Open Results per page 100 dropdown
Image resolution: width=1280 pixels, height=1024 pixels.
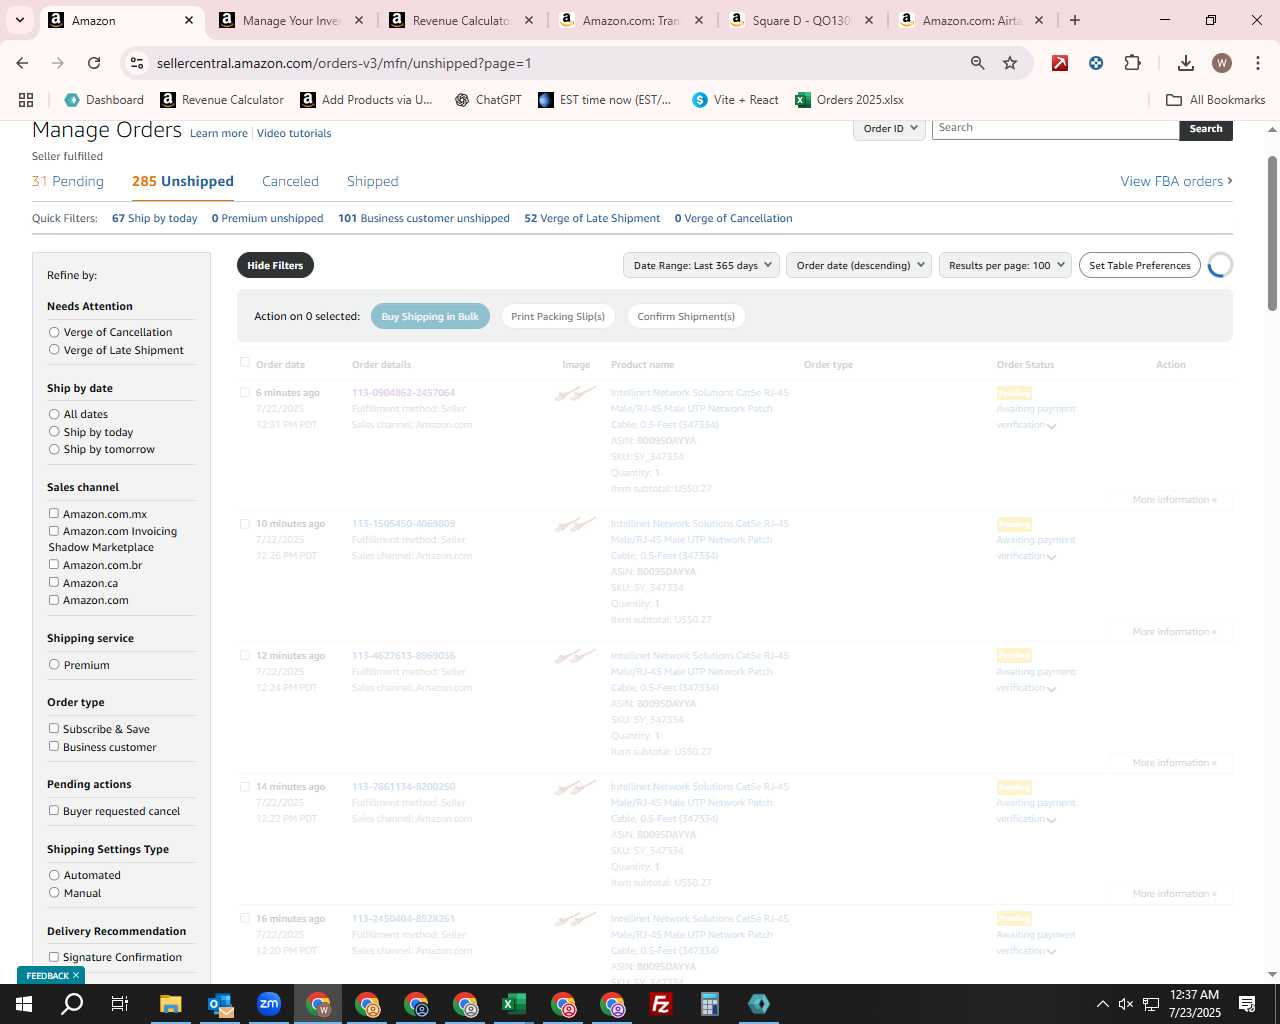point(1005,265)
